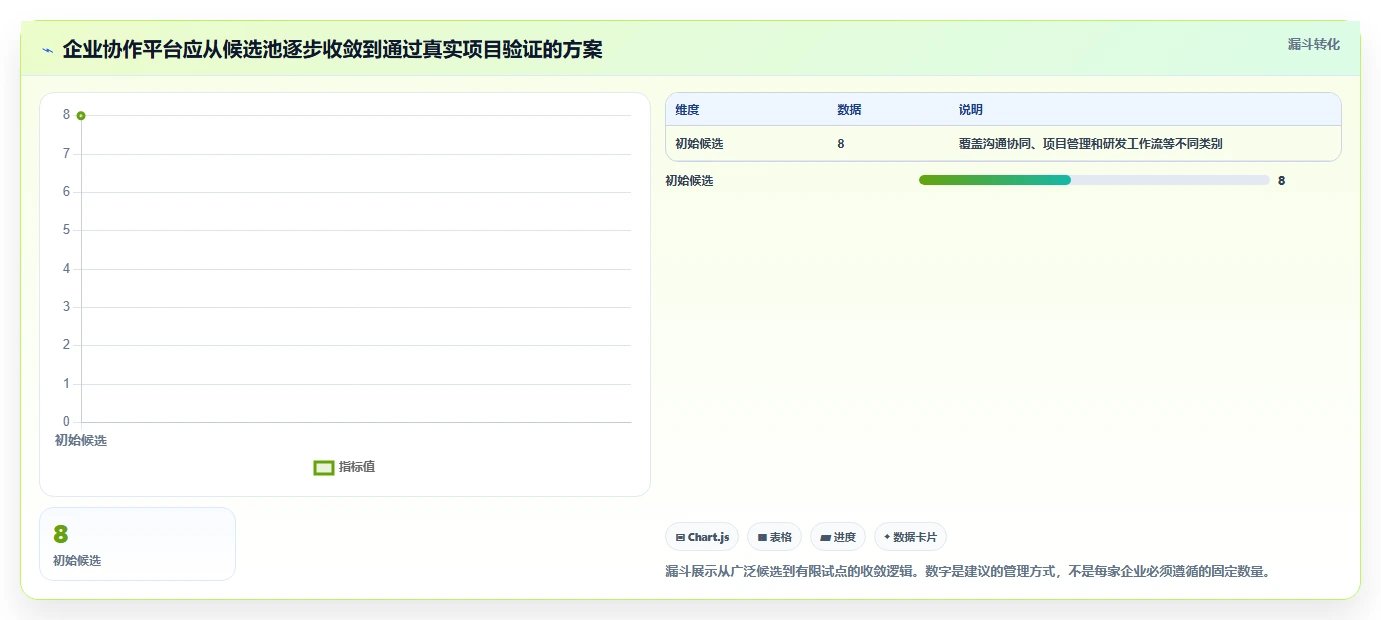The width and height of the screenshot is (1381, 620).
Task: Click the 覆盖沟通协同 description cell
Action: (x=1090, y=144)
